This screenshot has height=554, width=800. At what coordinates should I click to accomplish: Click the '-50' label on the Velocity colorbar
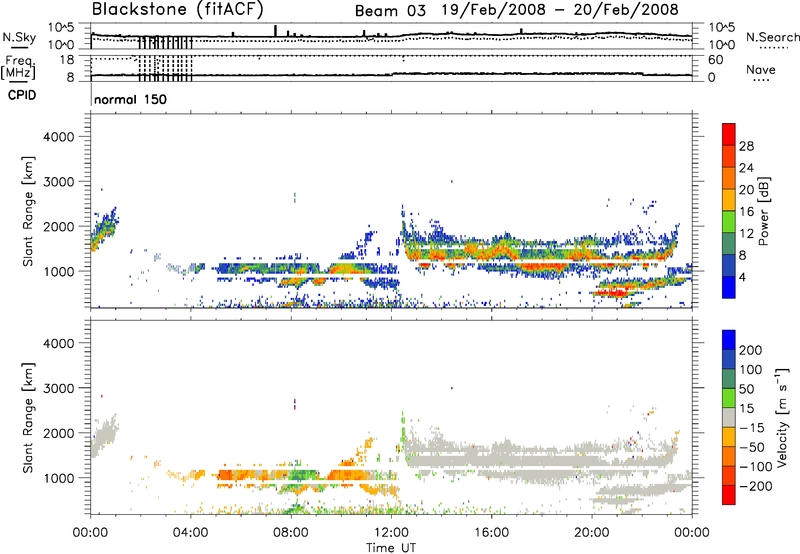pos(751,447)
